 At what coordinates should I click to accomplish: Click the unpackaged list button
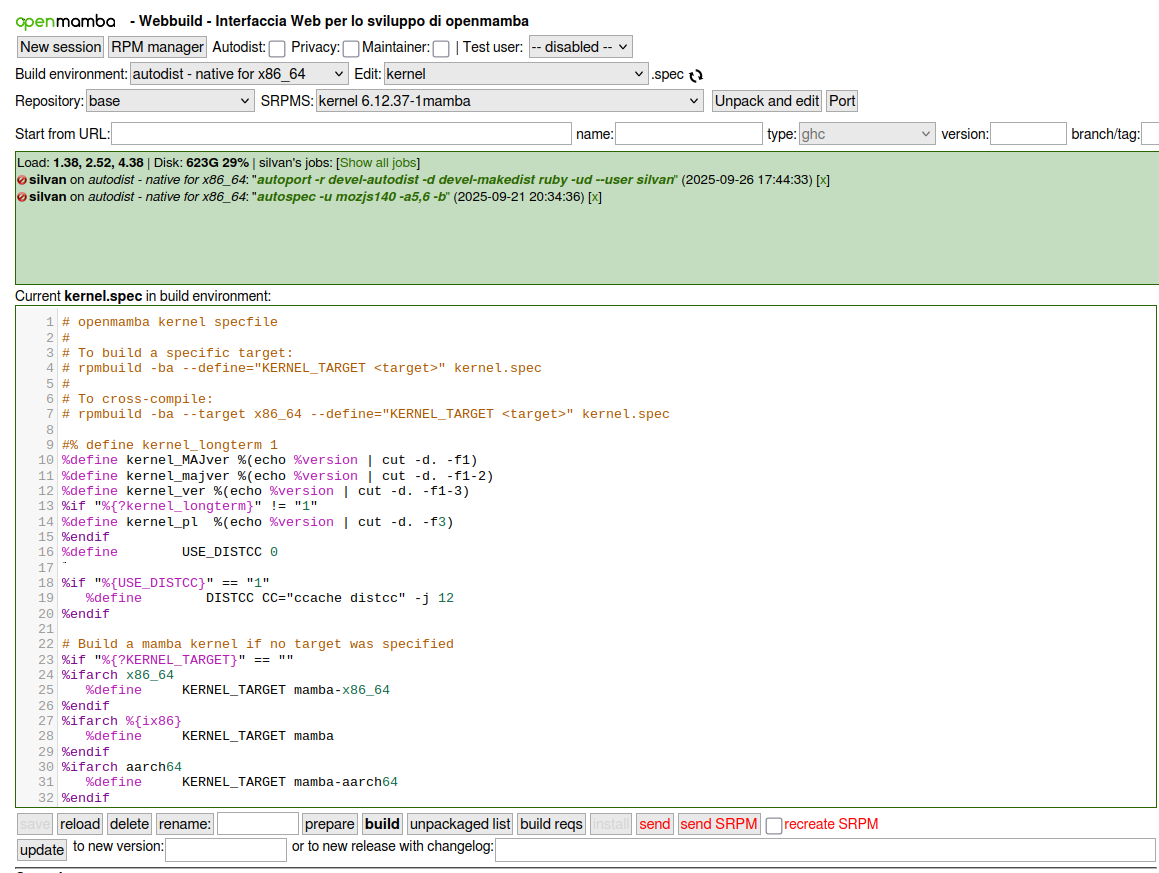coord(460,824)
